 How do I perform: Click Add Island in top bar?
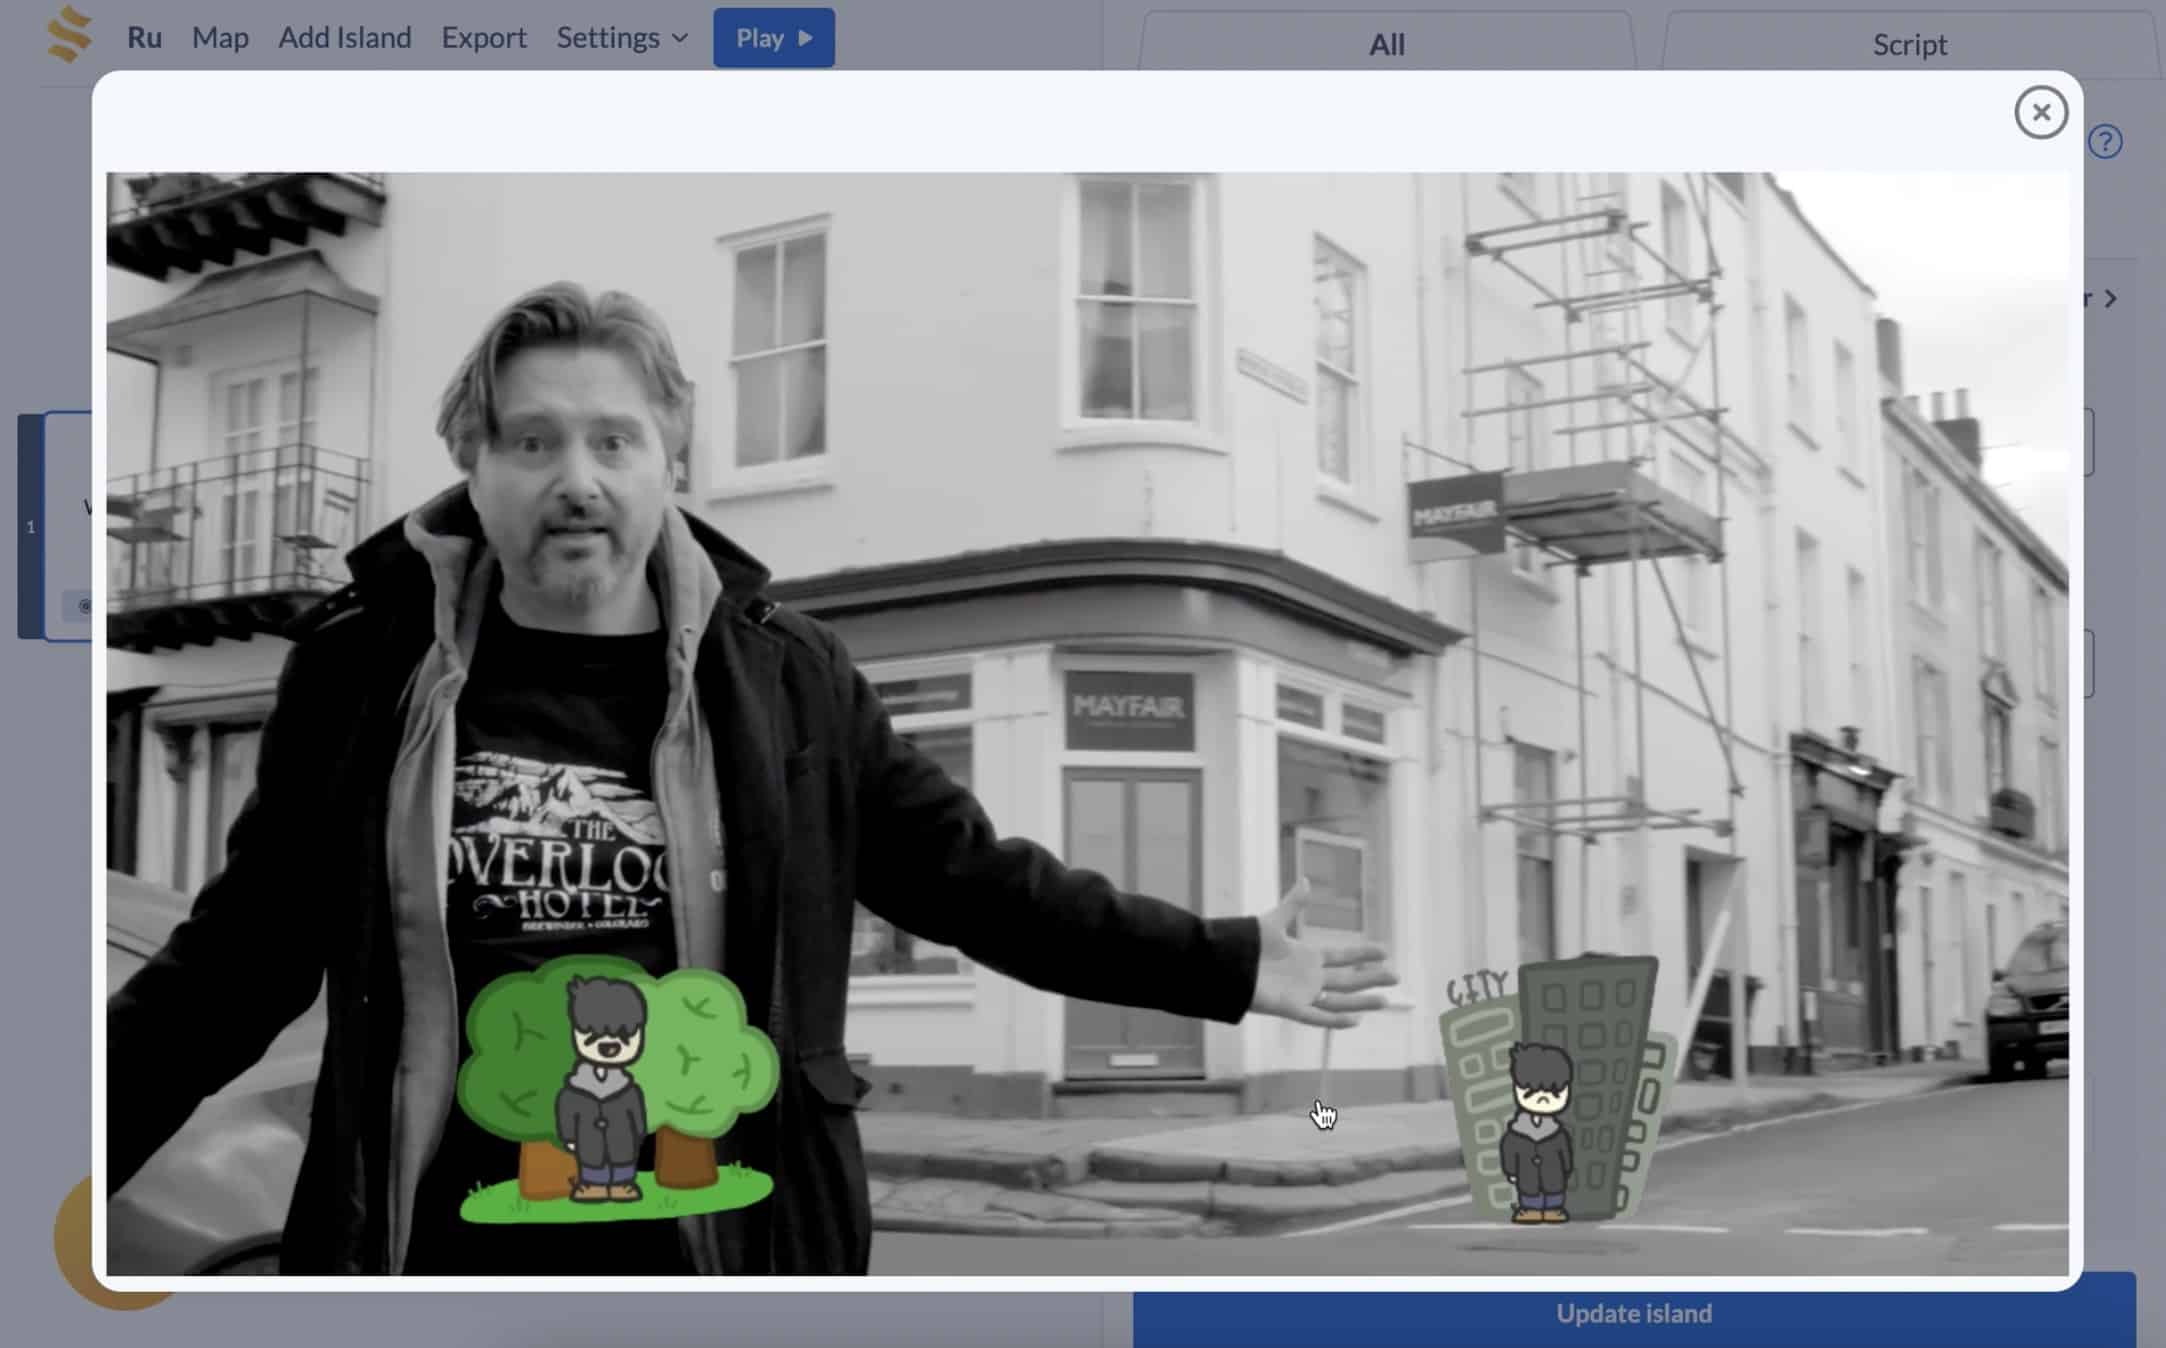coord(345,38)
